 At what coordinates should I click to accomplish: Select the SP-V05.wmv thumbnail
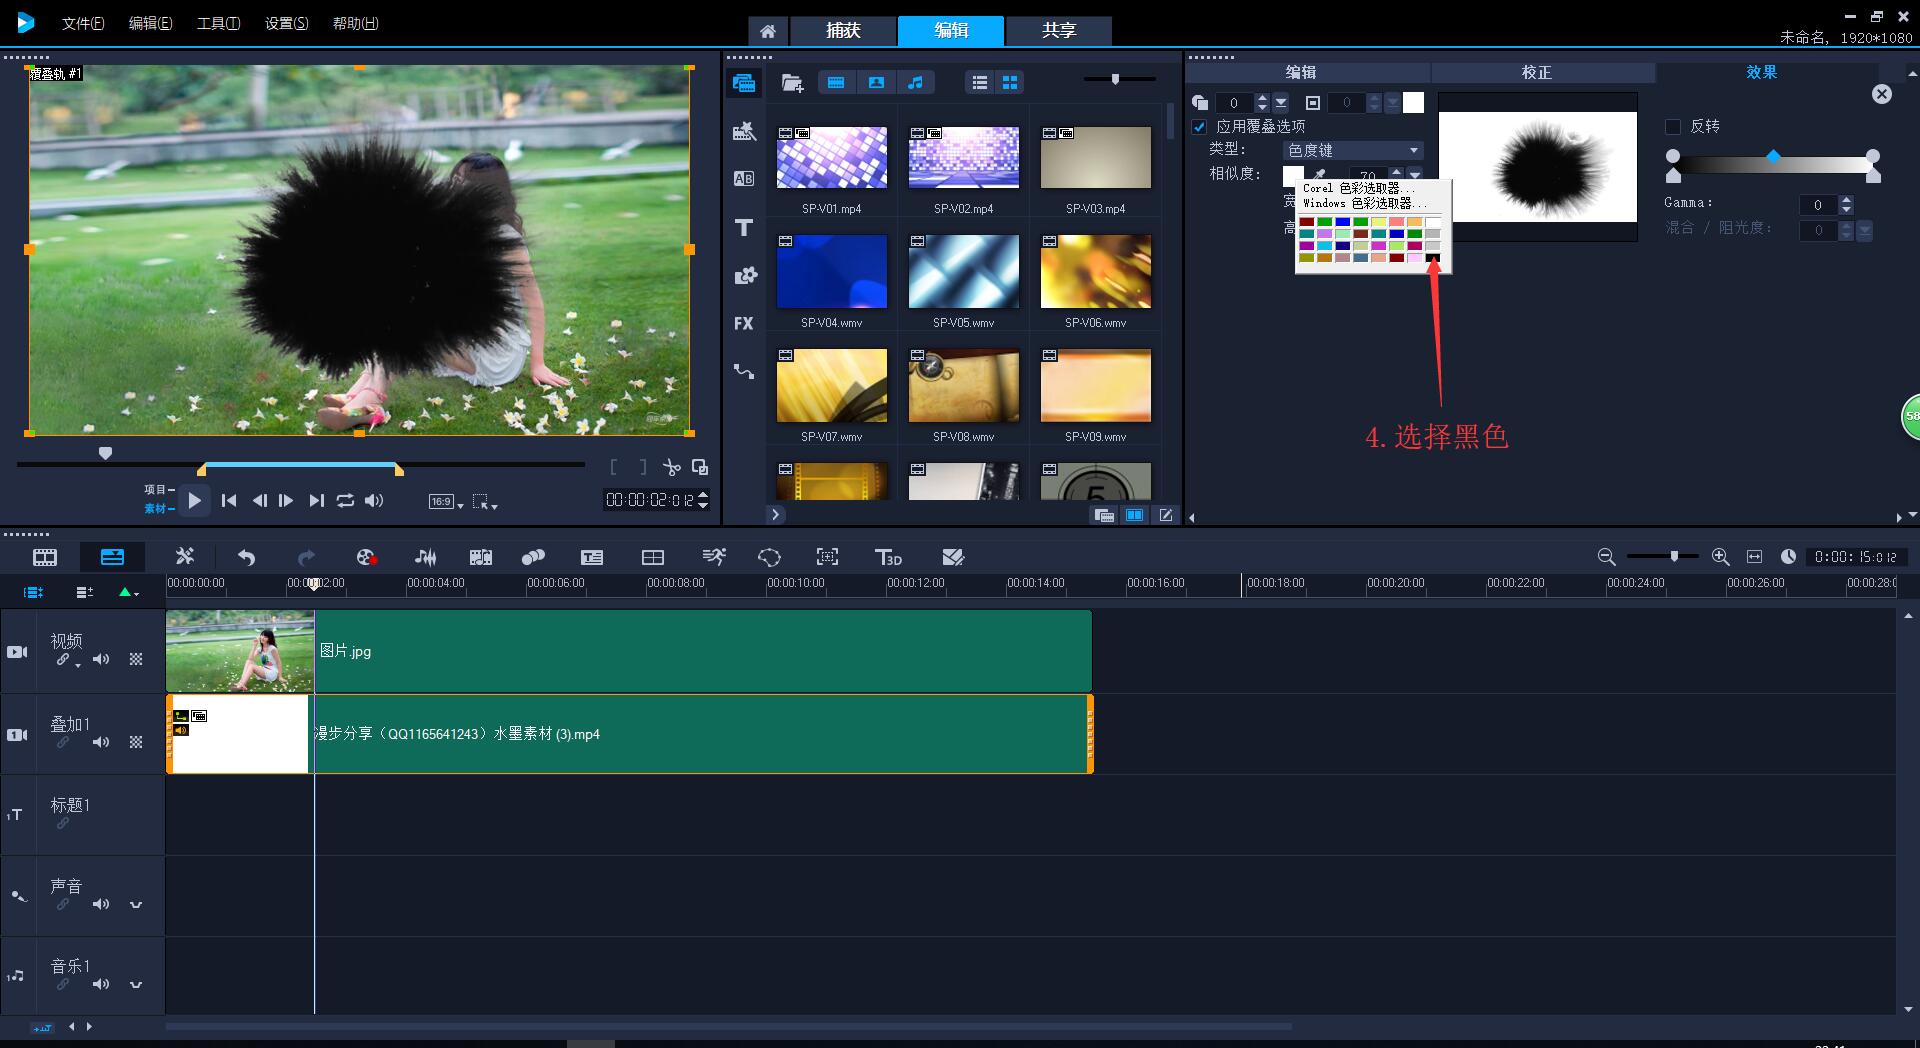tap(964, 272)
